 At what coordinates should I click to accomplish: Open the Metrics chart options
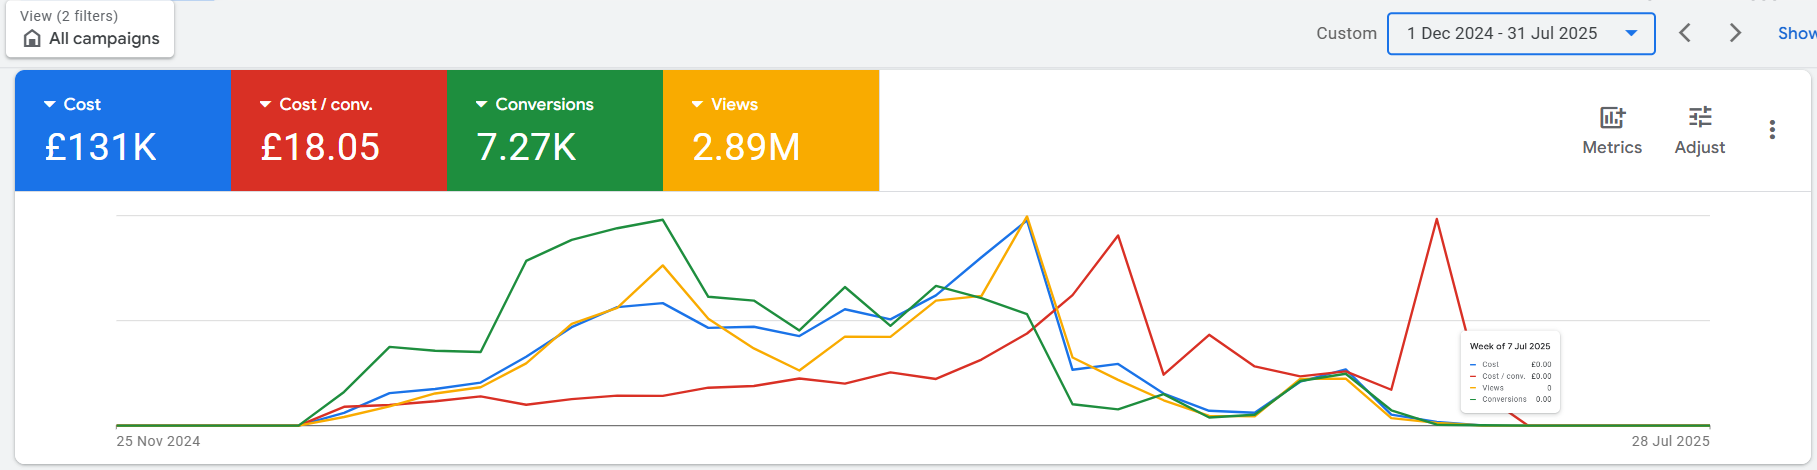click(1611, 130)
